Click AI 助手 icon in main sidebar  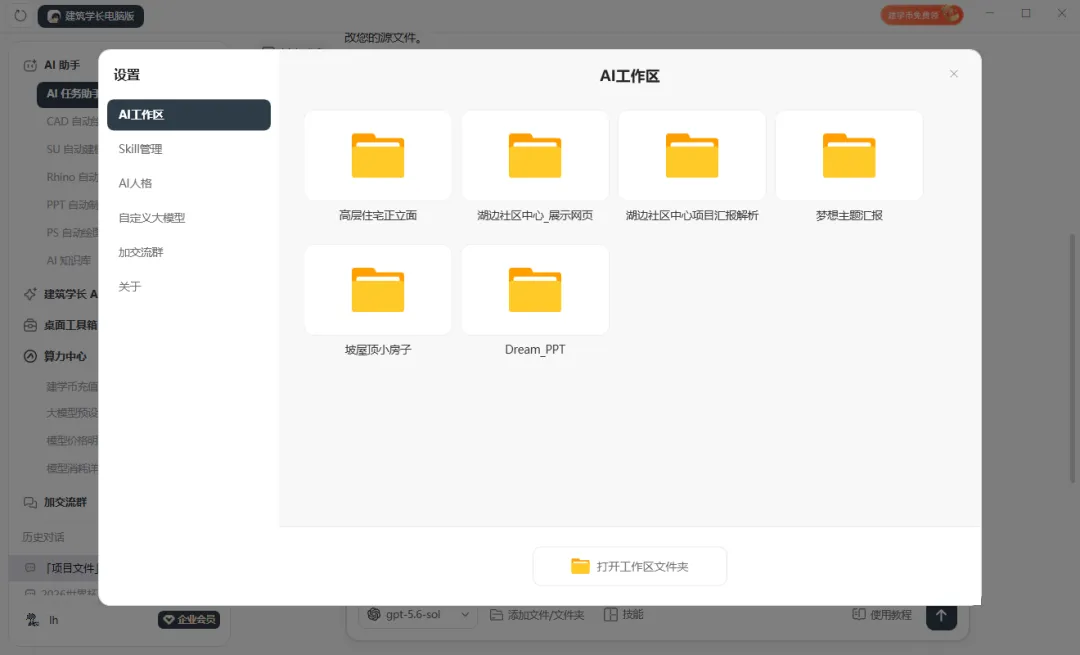(x=30, y=65)
